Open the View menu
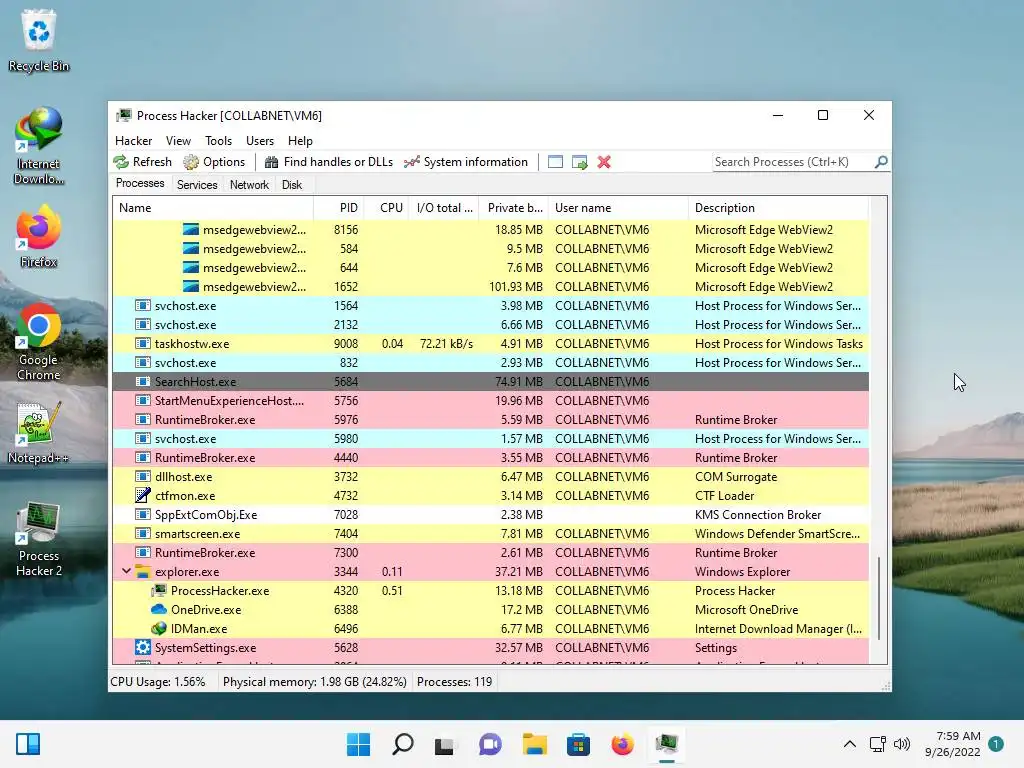The width and height of the screenshot is (1024, 768). click(178, 140)
